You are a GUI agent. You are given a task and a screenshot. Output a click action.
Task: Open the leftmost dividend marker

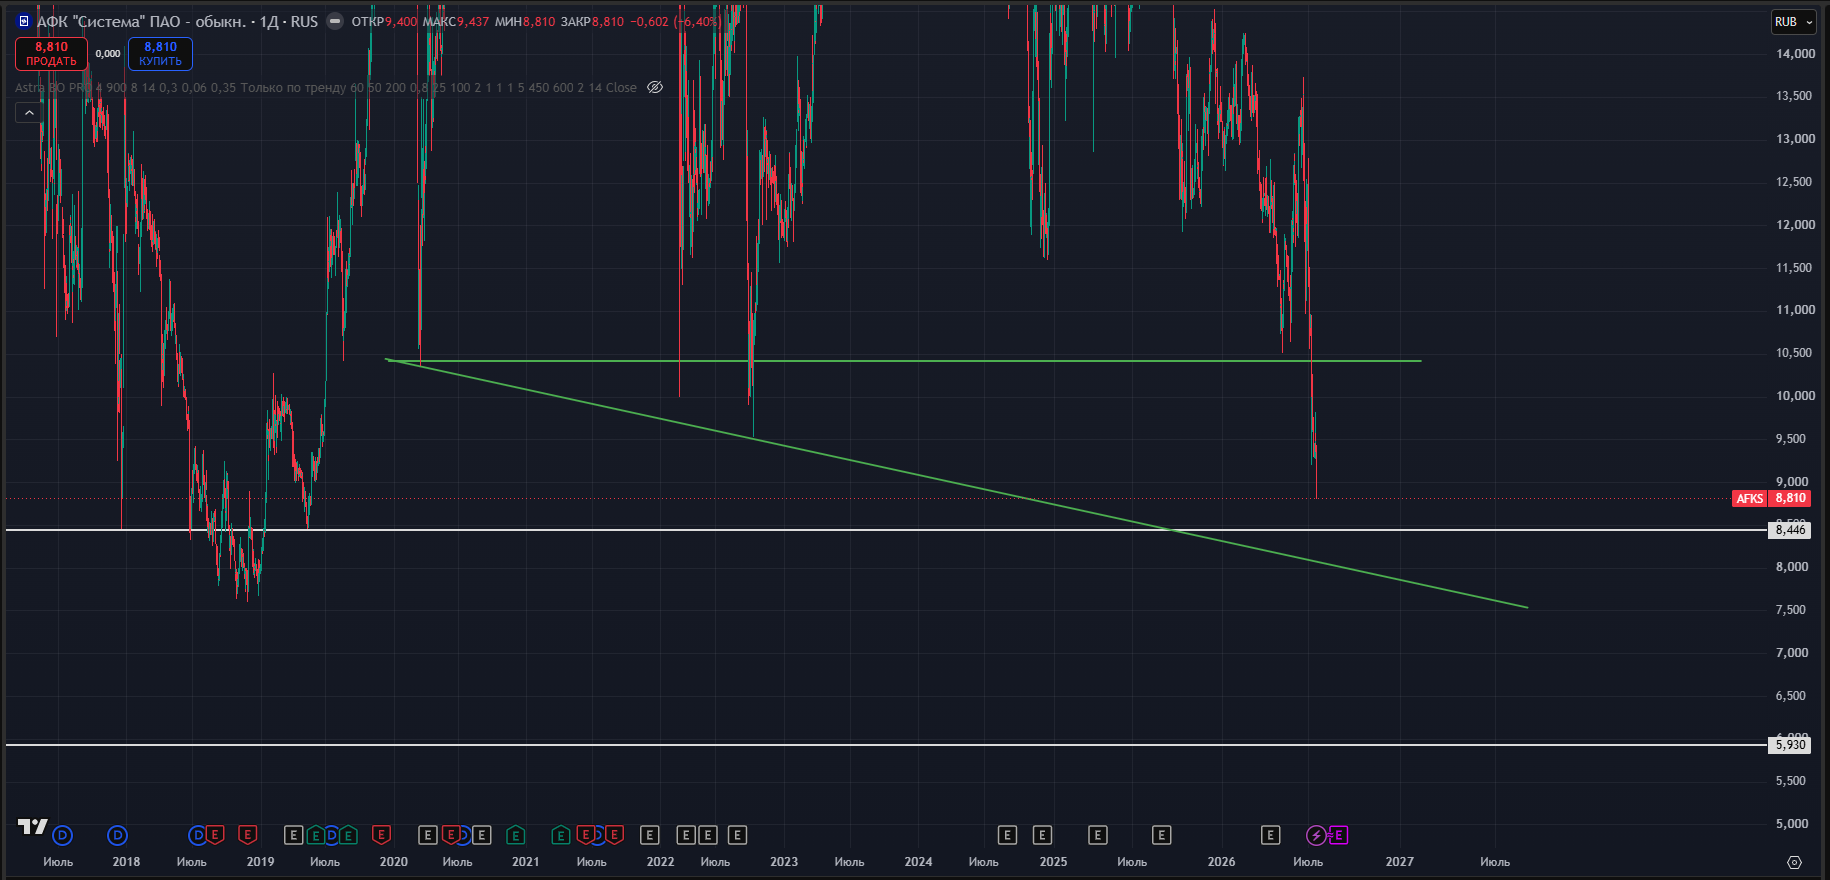[x=62, y=835]
